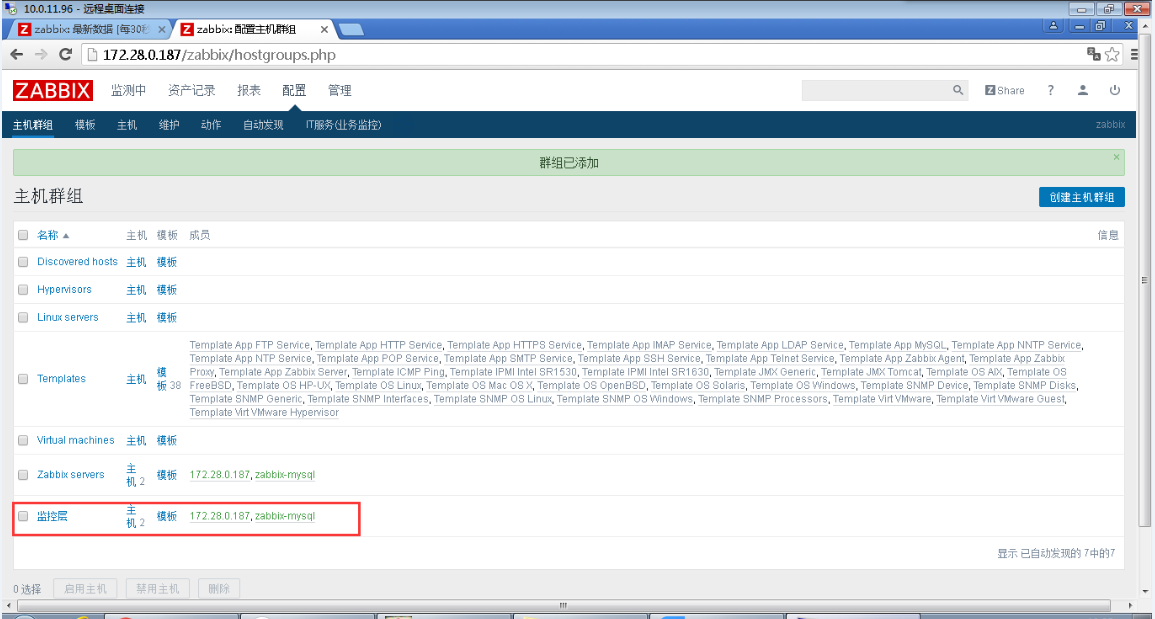Close the 配置主机群组 browser tab
The image size is (1155, 619).
pos(324,29)
